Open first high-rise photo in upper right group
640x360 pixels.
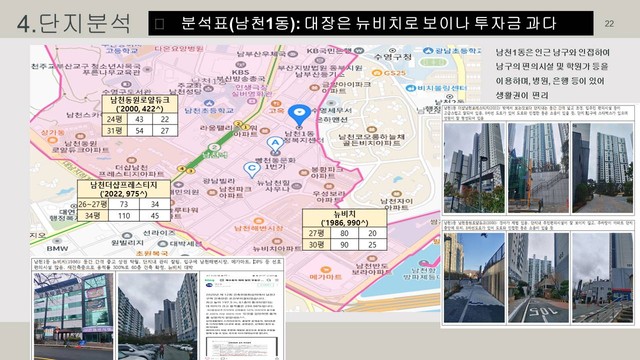(474, 168)
